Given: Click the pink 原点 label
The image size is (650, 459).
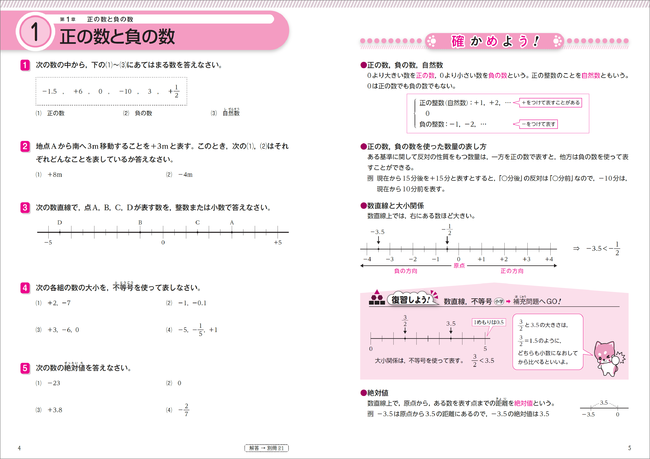Looking at the screenshot, I should coord(459,266).
